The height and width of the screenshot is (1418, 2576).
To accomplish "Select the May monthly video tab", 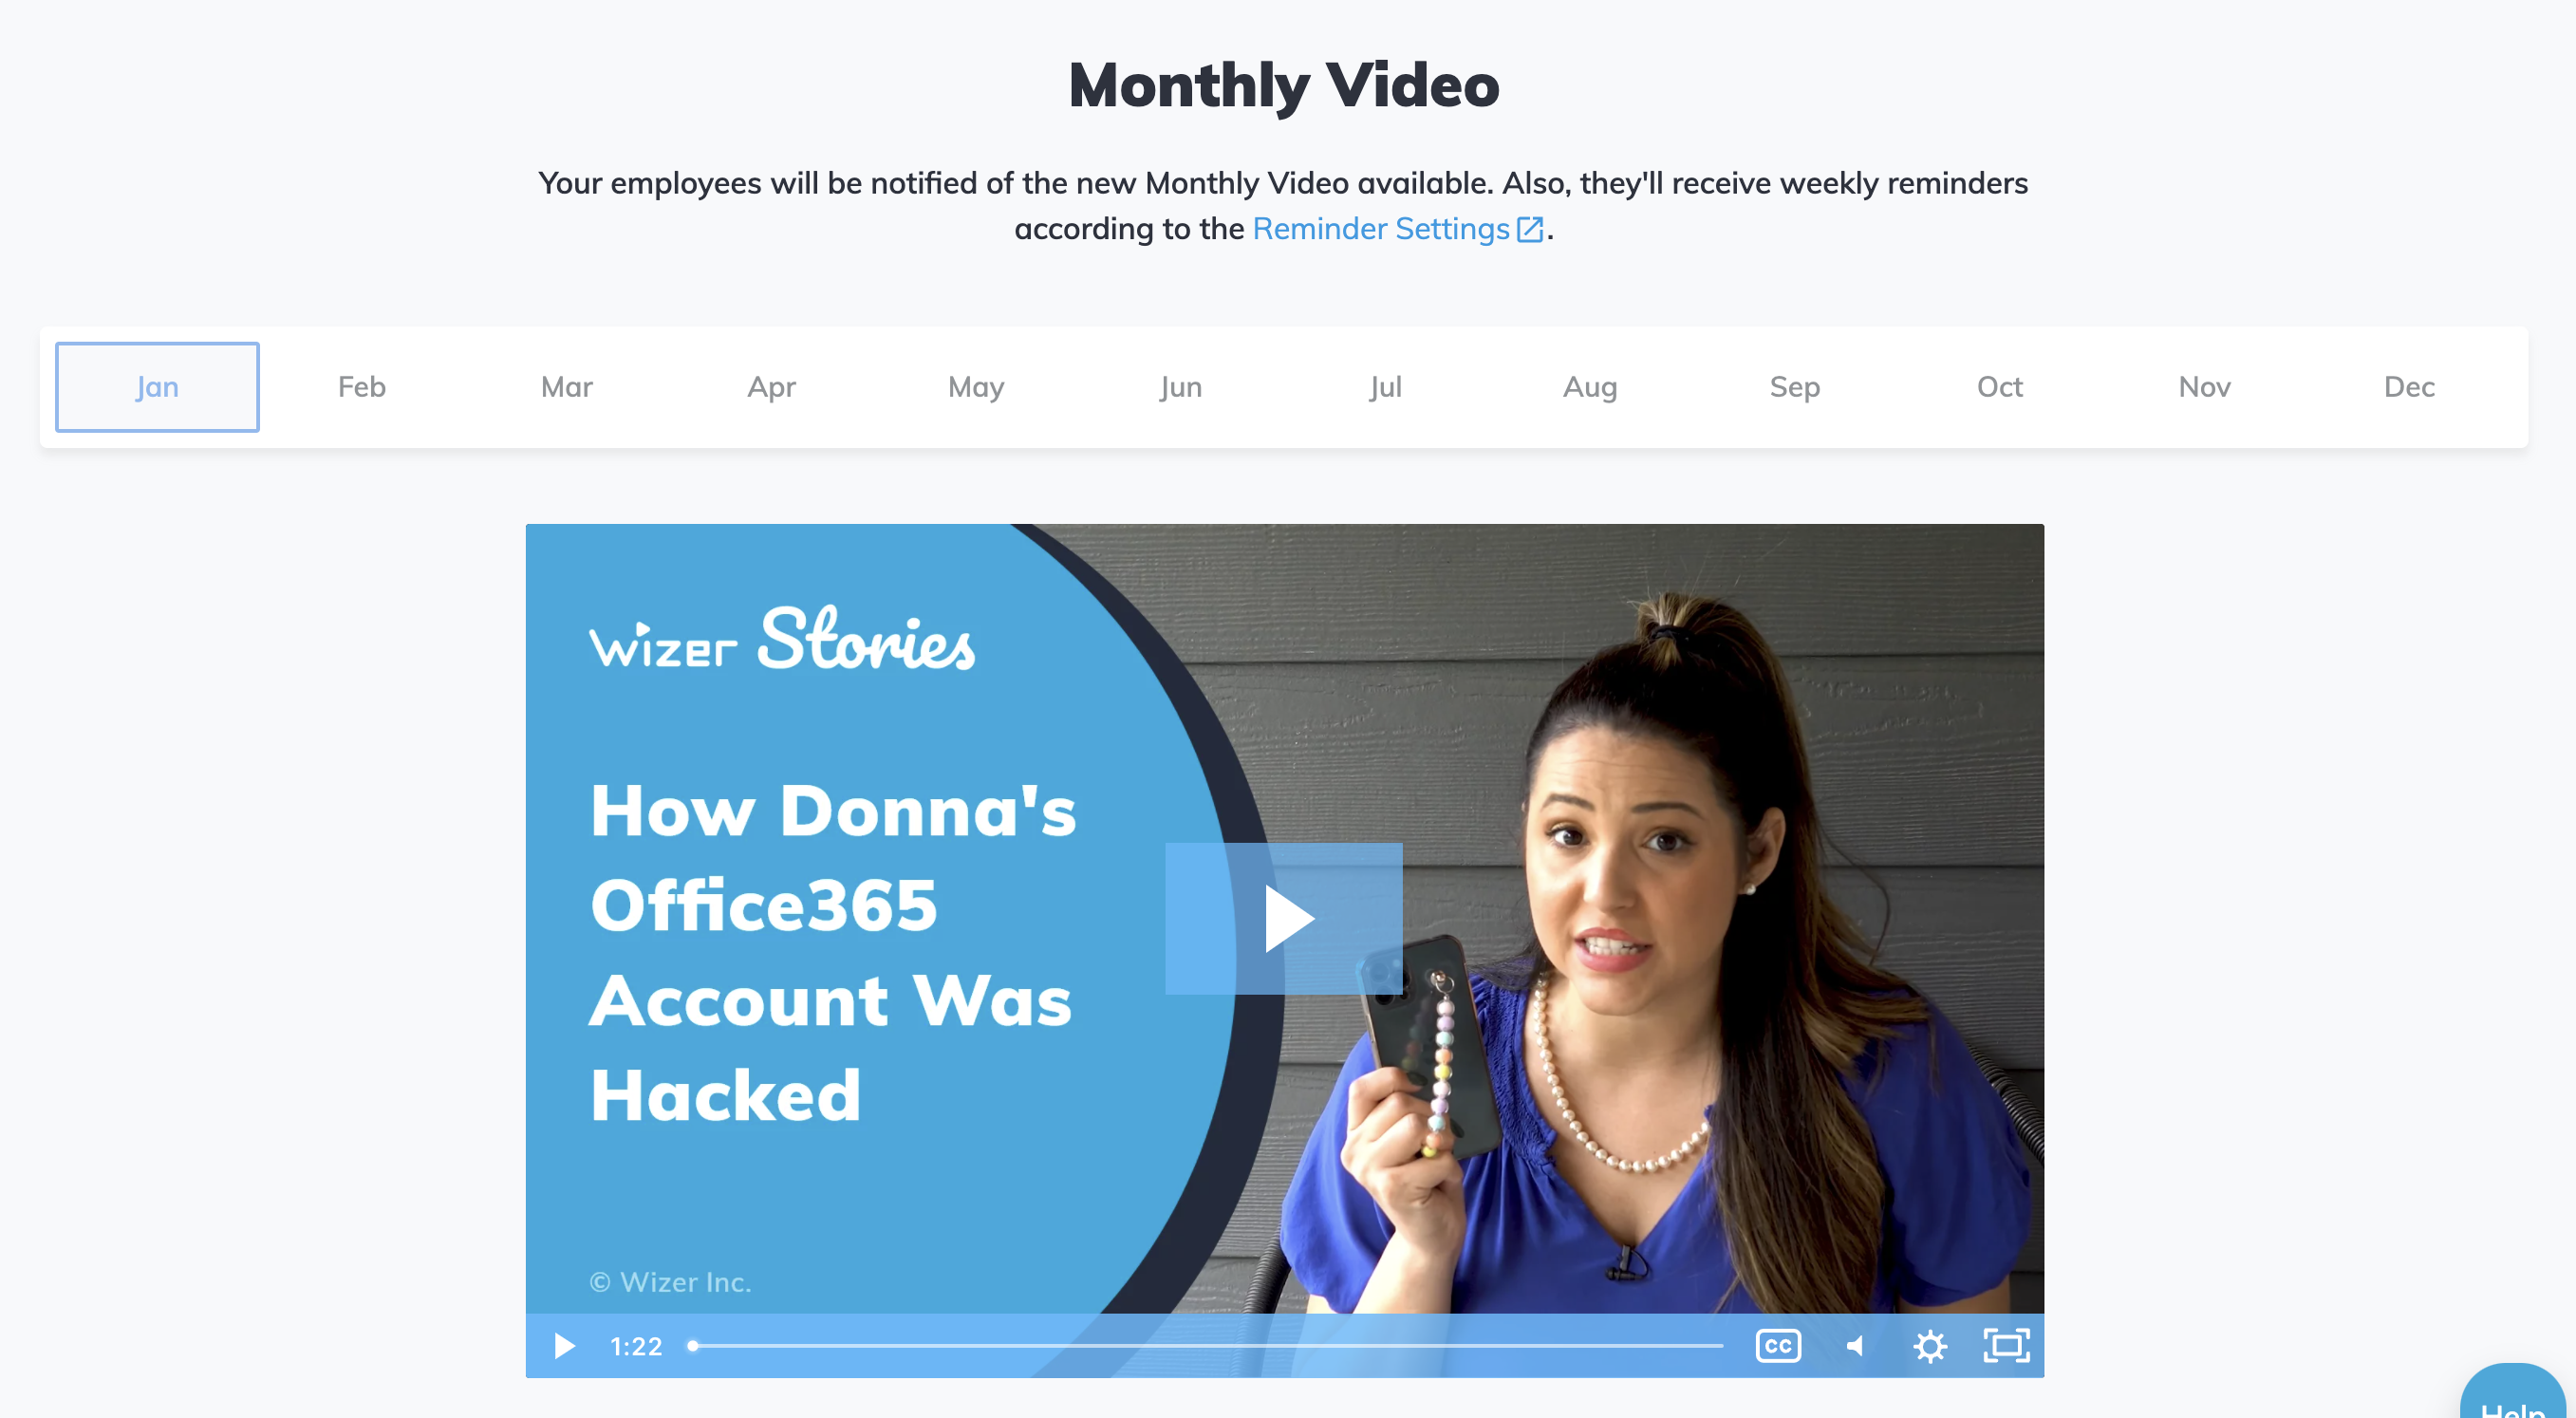I will click(975, 386).
